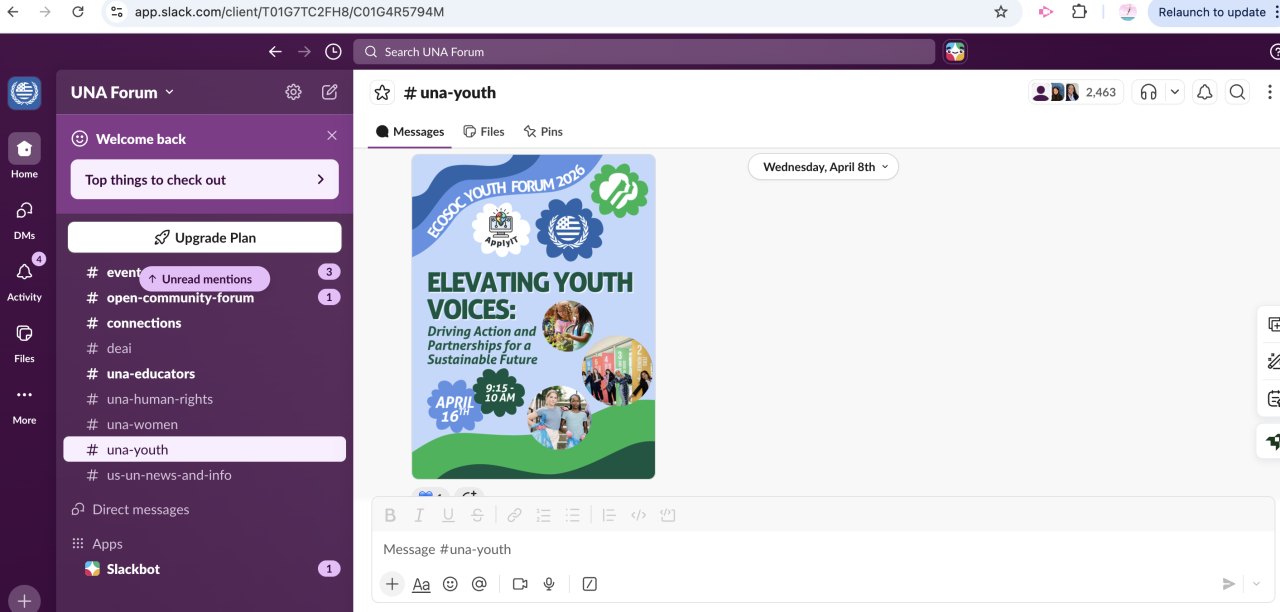Open the open-community-forum channel
Screen dimensions: 1280x612
pos(204,297)
